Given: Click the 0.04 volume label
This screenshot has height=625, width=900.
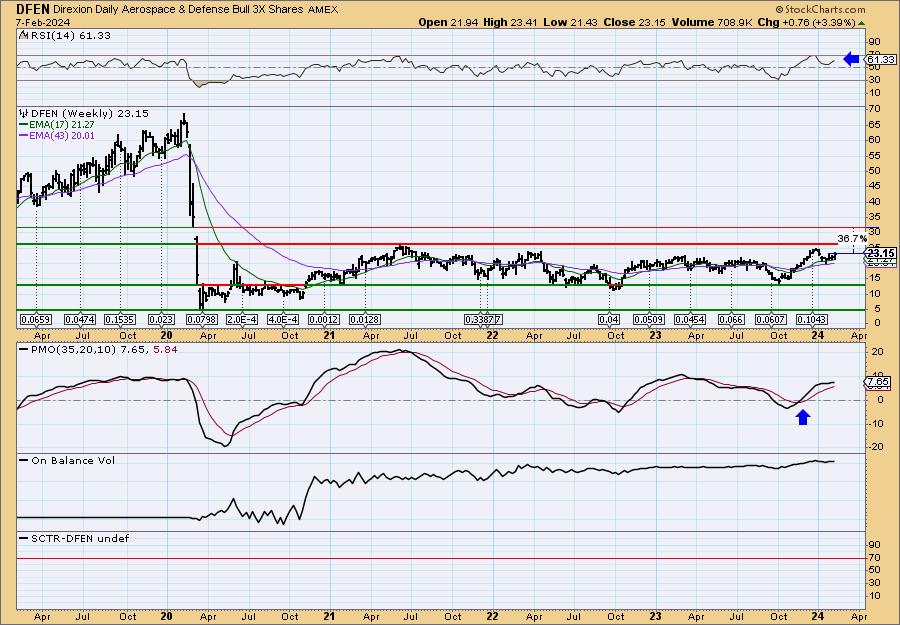Looking at the screenshot, I should click(609, 319).
